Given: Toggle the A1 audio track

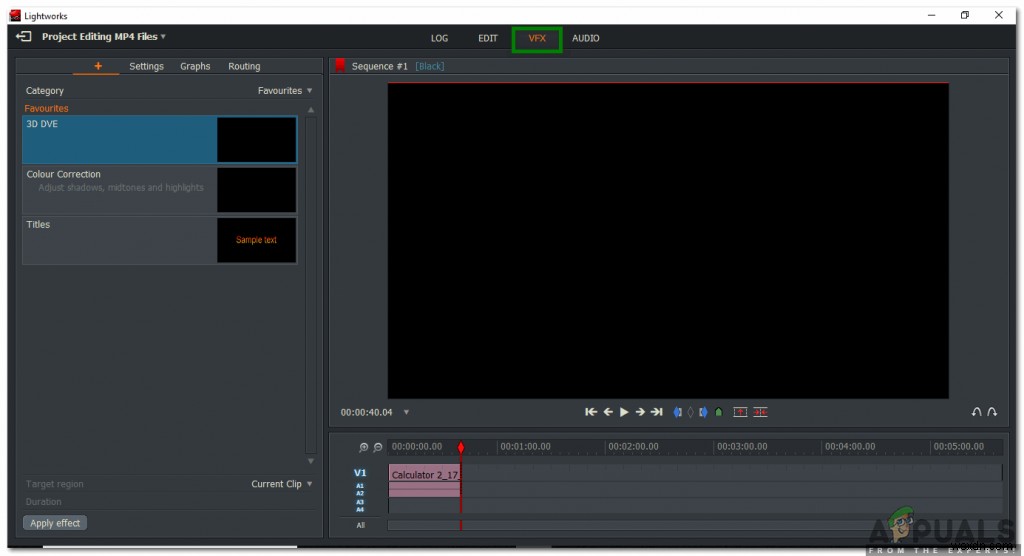Looking at the screenshot, I should 360,486.
